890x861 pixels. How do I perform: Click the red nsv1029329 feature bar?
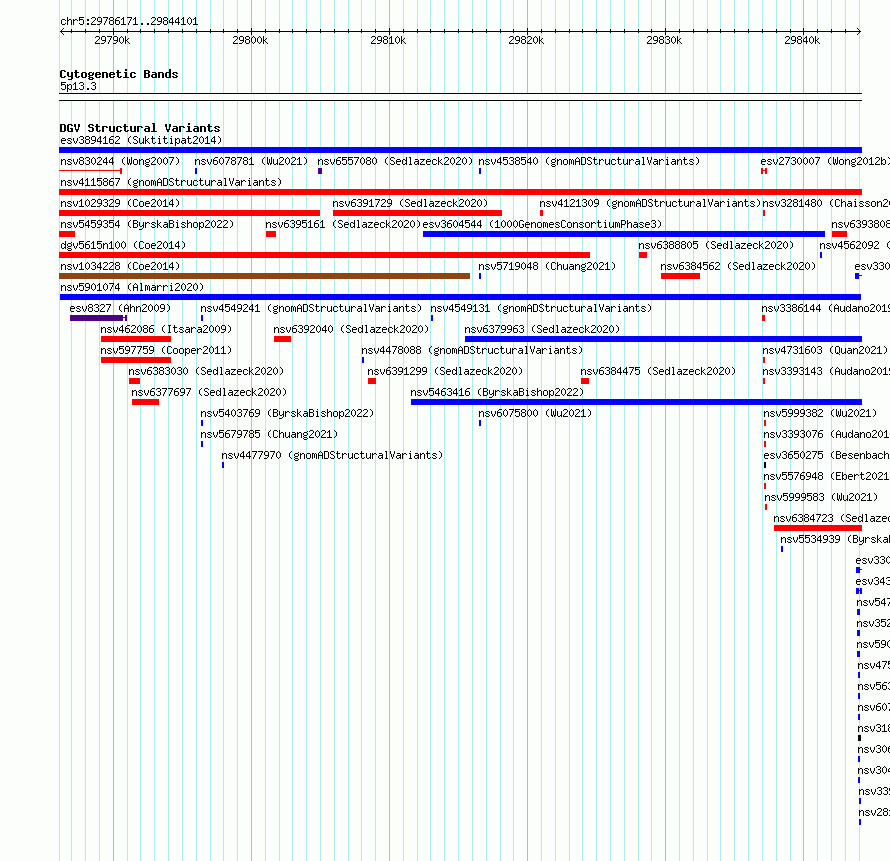pyautogui.click(x=190, y=213)
